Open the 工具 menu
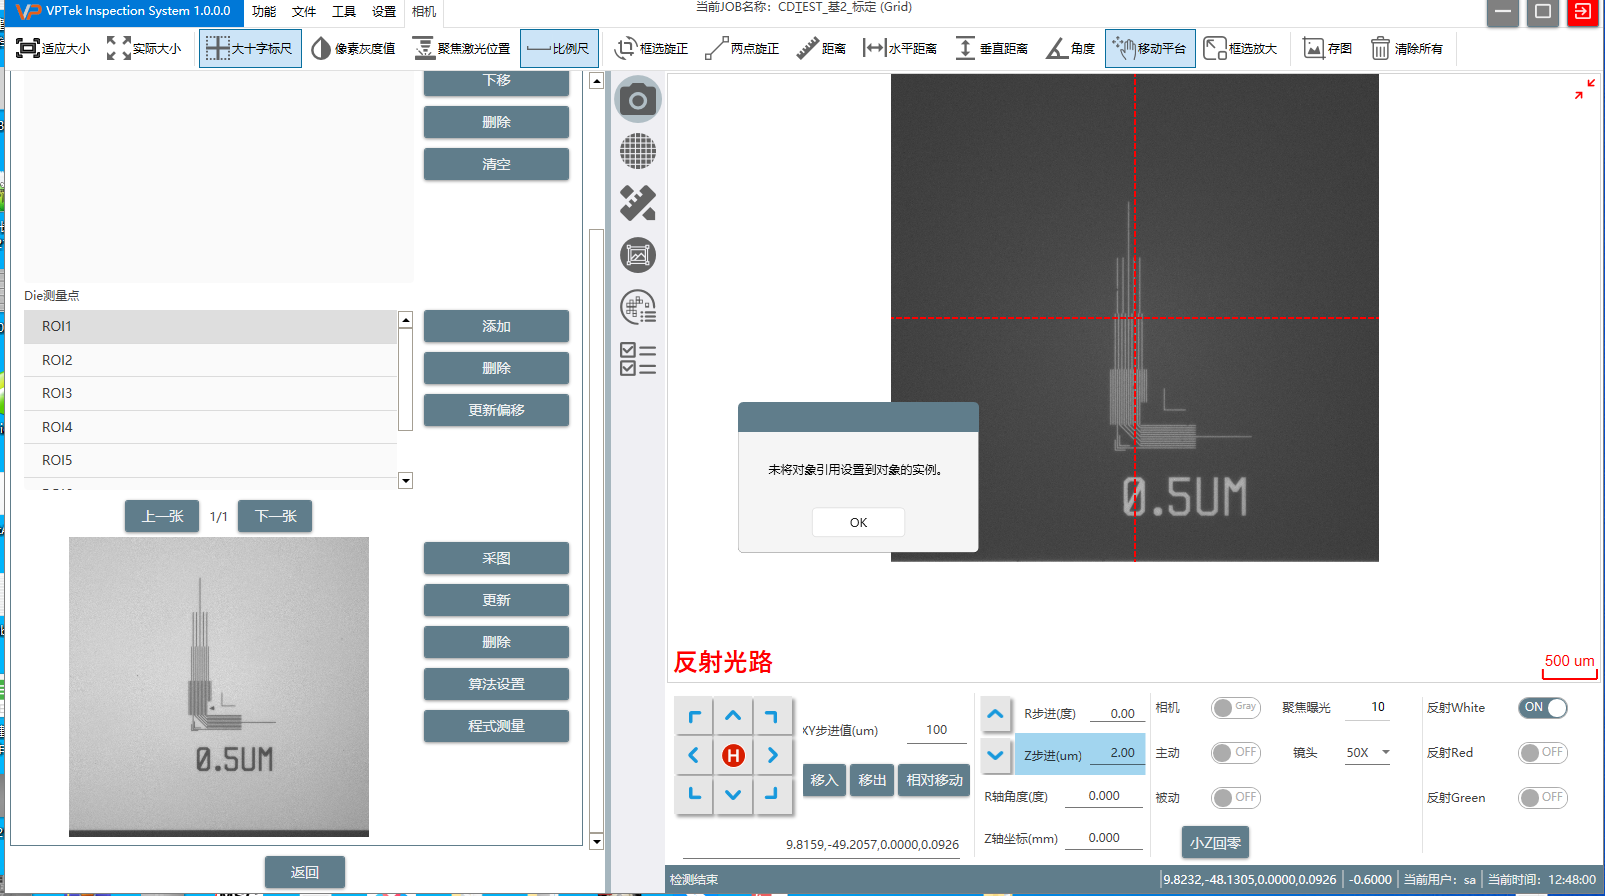 coord(344,12)
